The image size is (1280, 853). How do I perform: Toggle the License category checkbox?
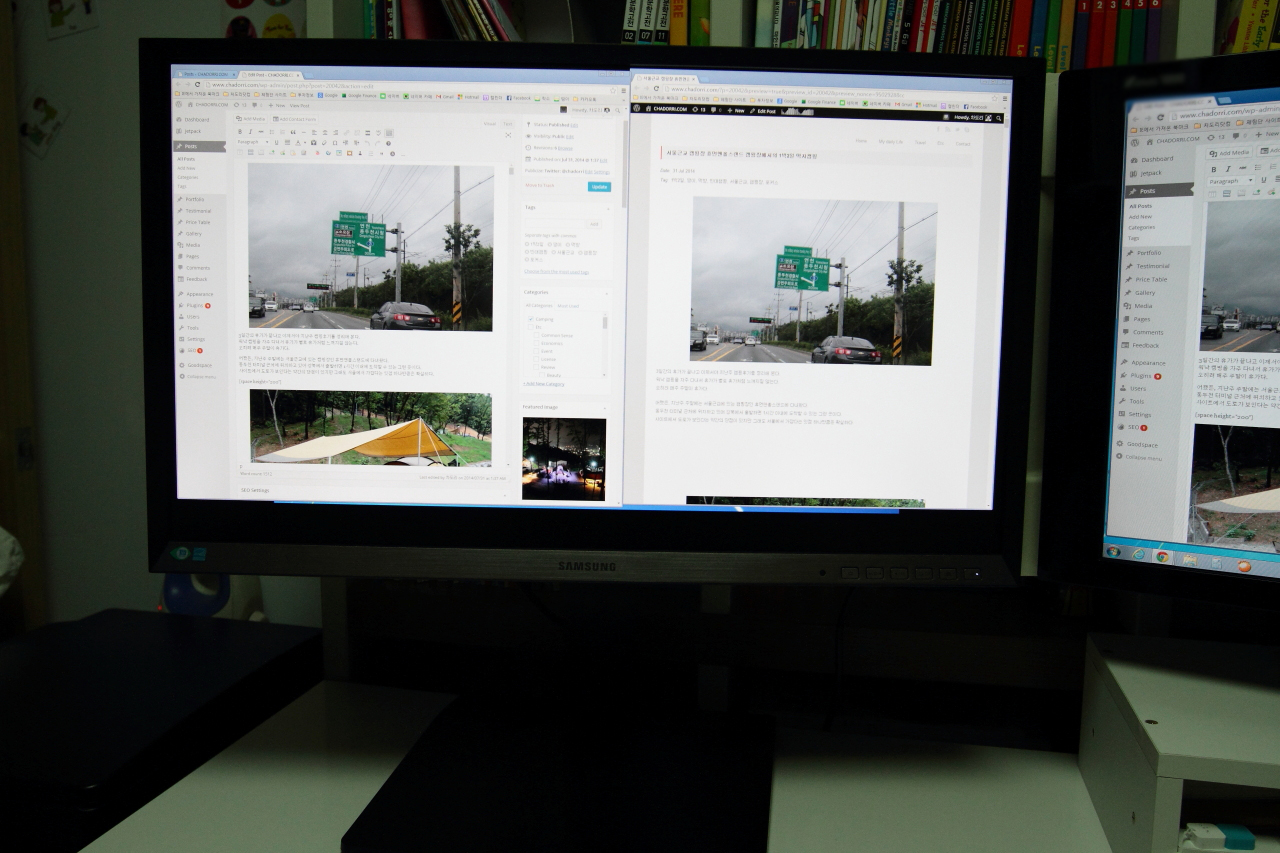[x=536, y=359]
